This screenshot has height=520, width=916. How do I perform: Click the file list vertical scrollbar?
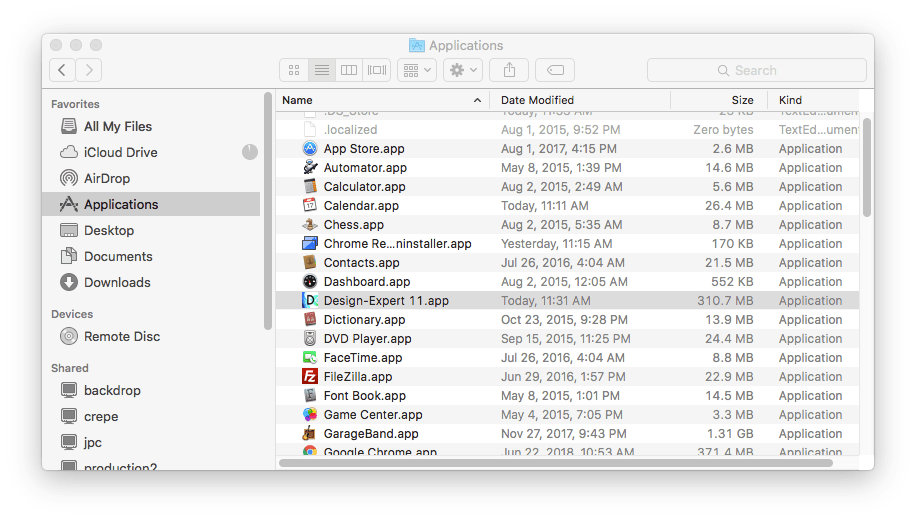867,167
